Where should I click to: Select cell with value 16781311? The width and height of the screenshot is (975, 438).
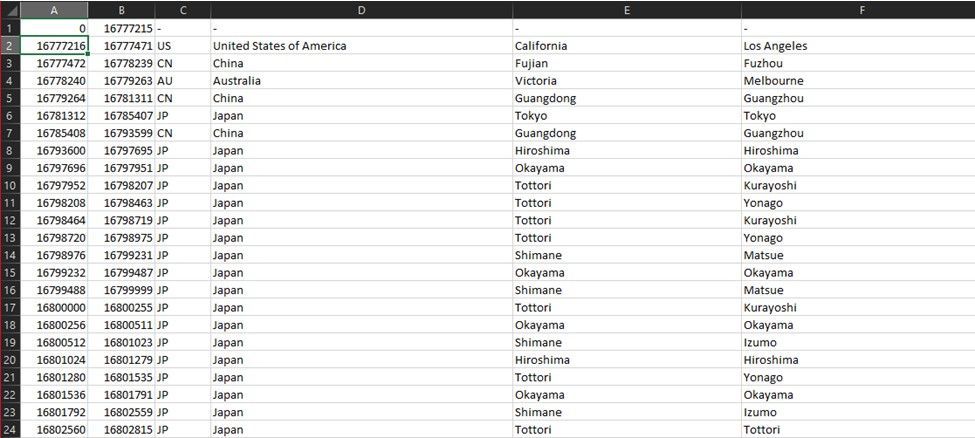(121, 98)
